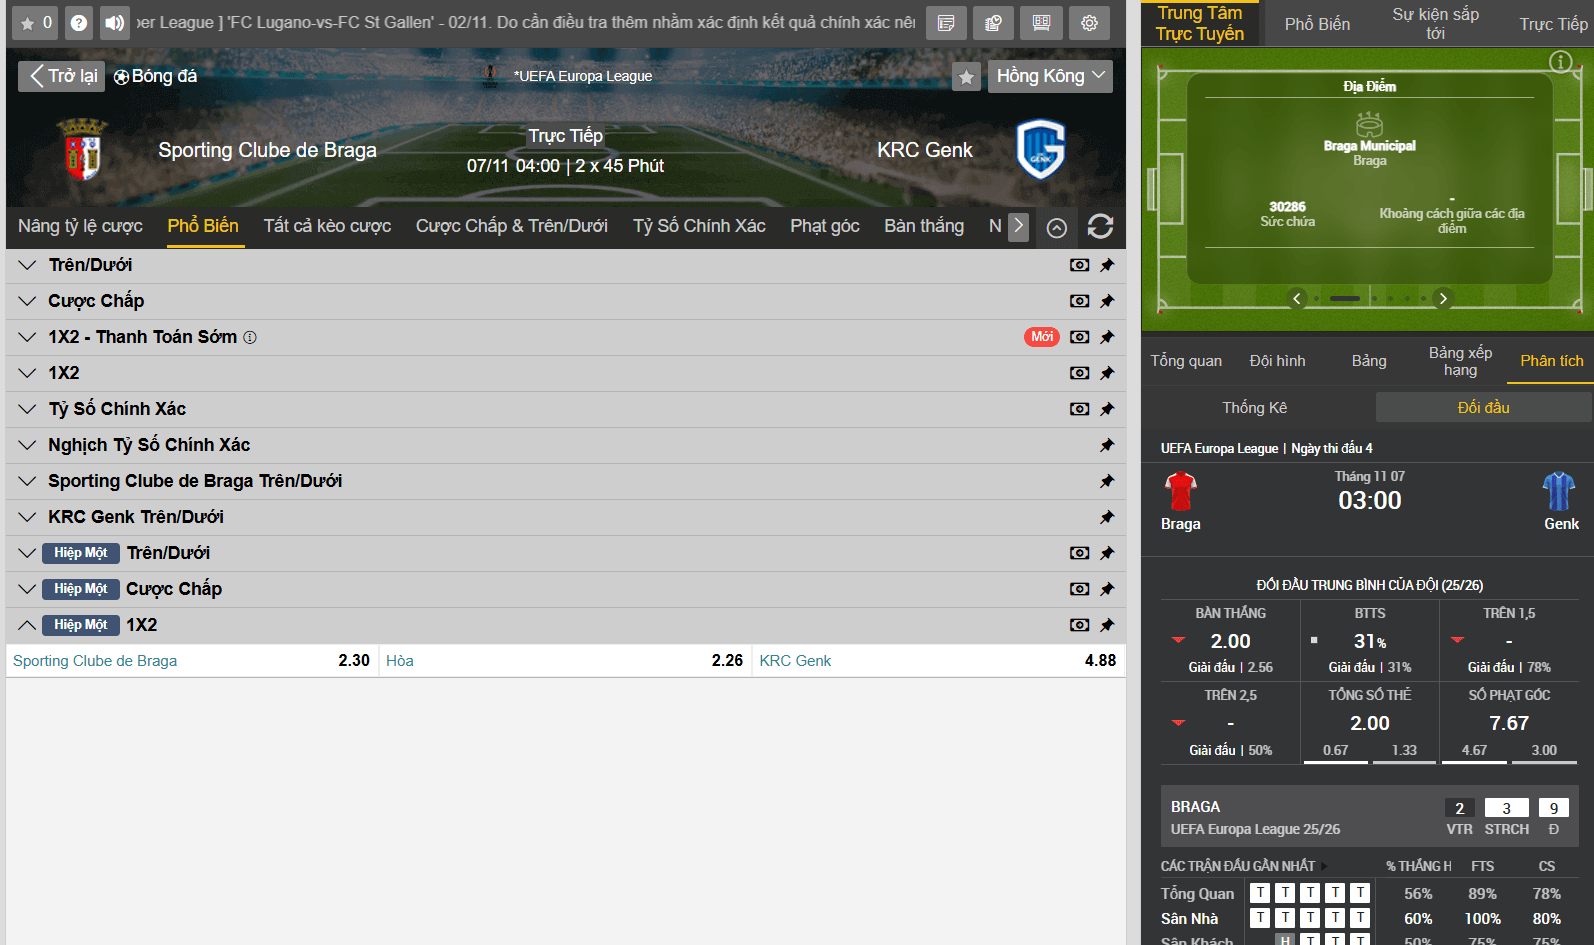Viewport: 1594px width, 945px height.
Task: Expand the Tỷ Số Chính Xác market
Action: (116, 409)
